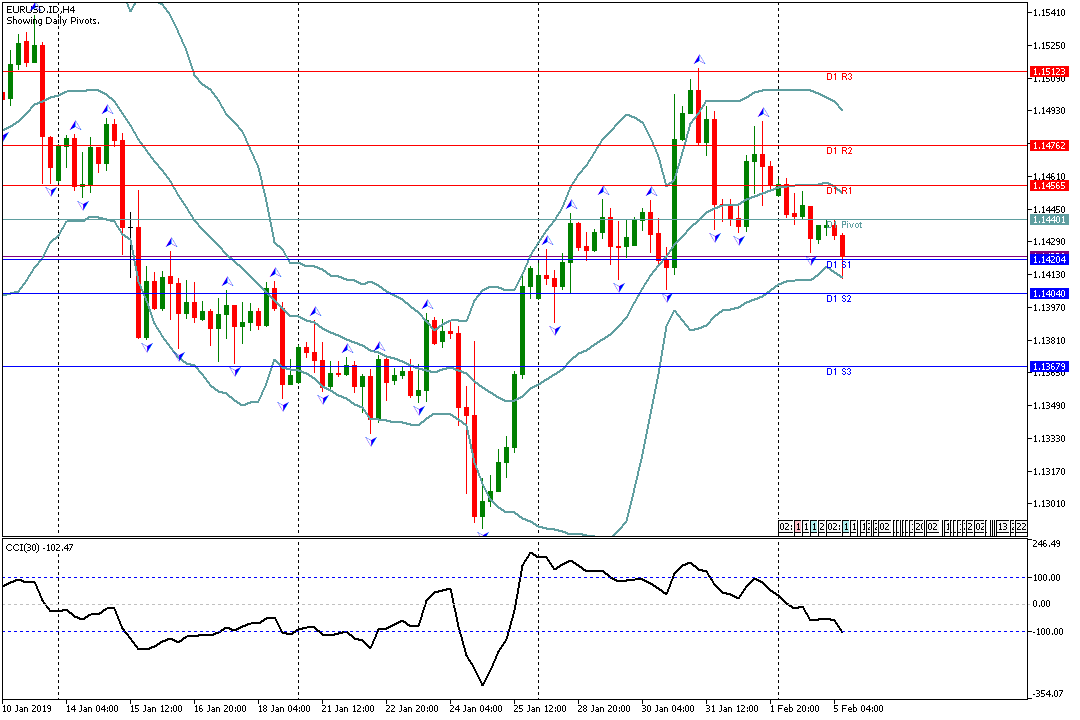Click the teal 1.14401 pivot price tag
The height and width of the screenshot is (720, 1080).
(x=1049, y=219)
